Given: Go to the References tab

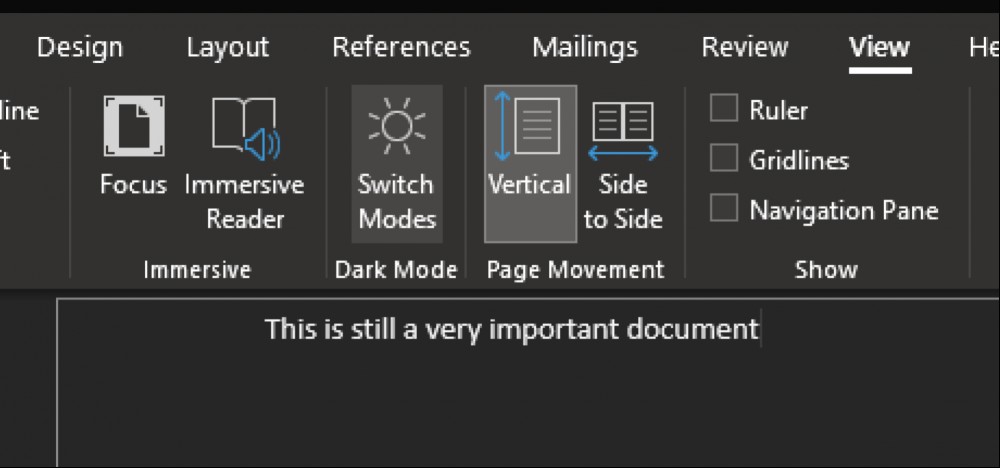Looking at the screenshot, I should point(401,48).
